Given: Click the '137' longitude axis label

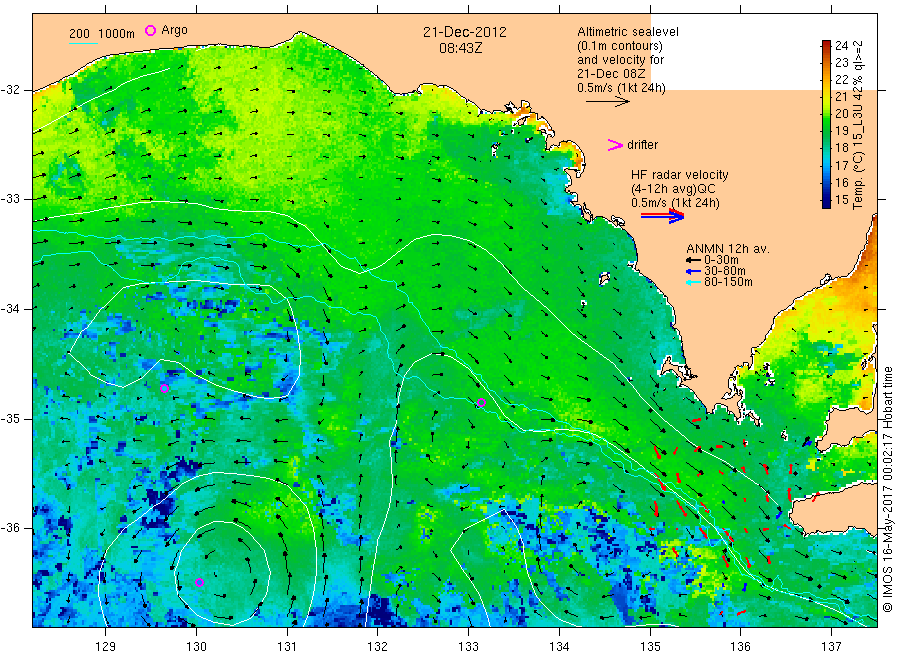Looking at the screenshot, I should click(831, 647).
